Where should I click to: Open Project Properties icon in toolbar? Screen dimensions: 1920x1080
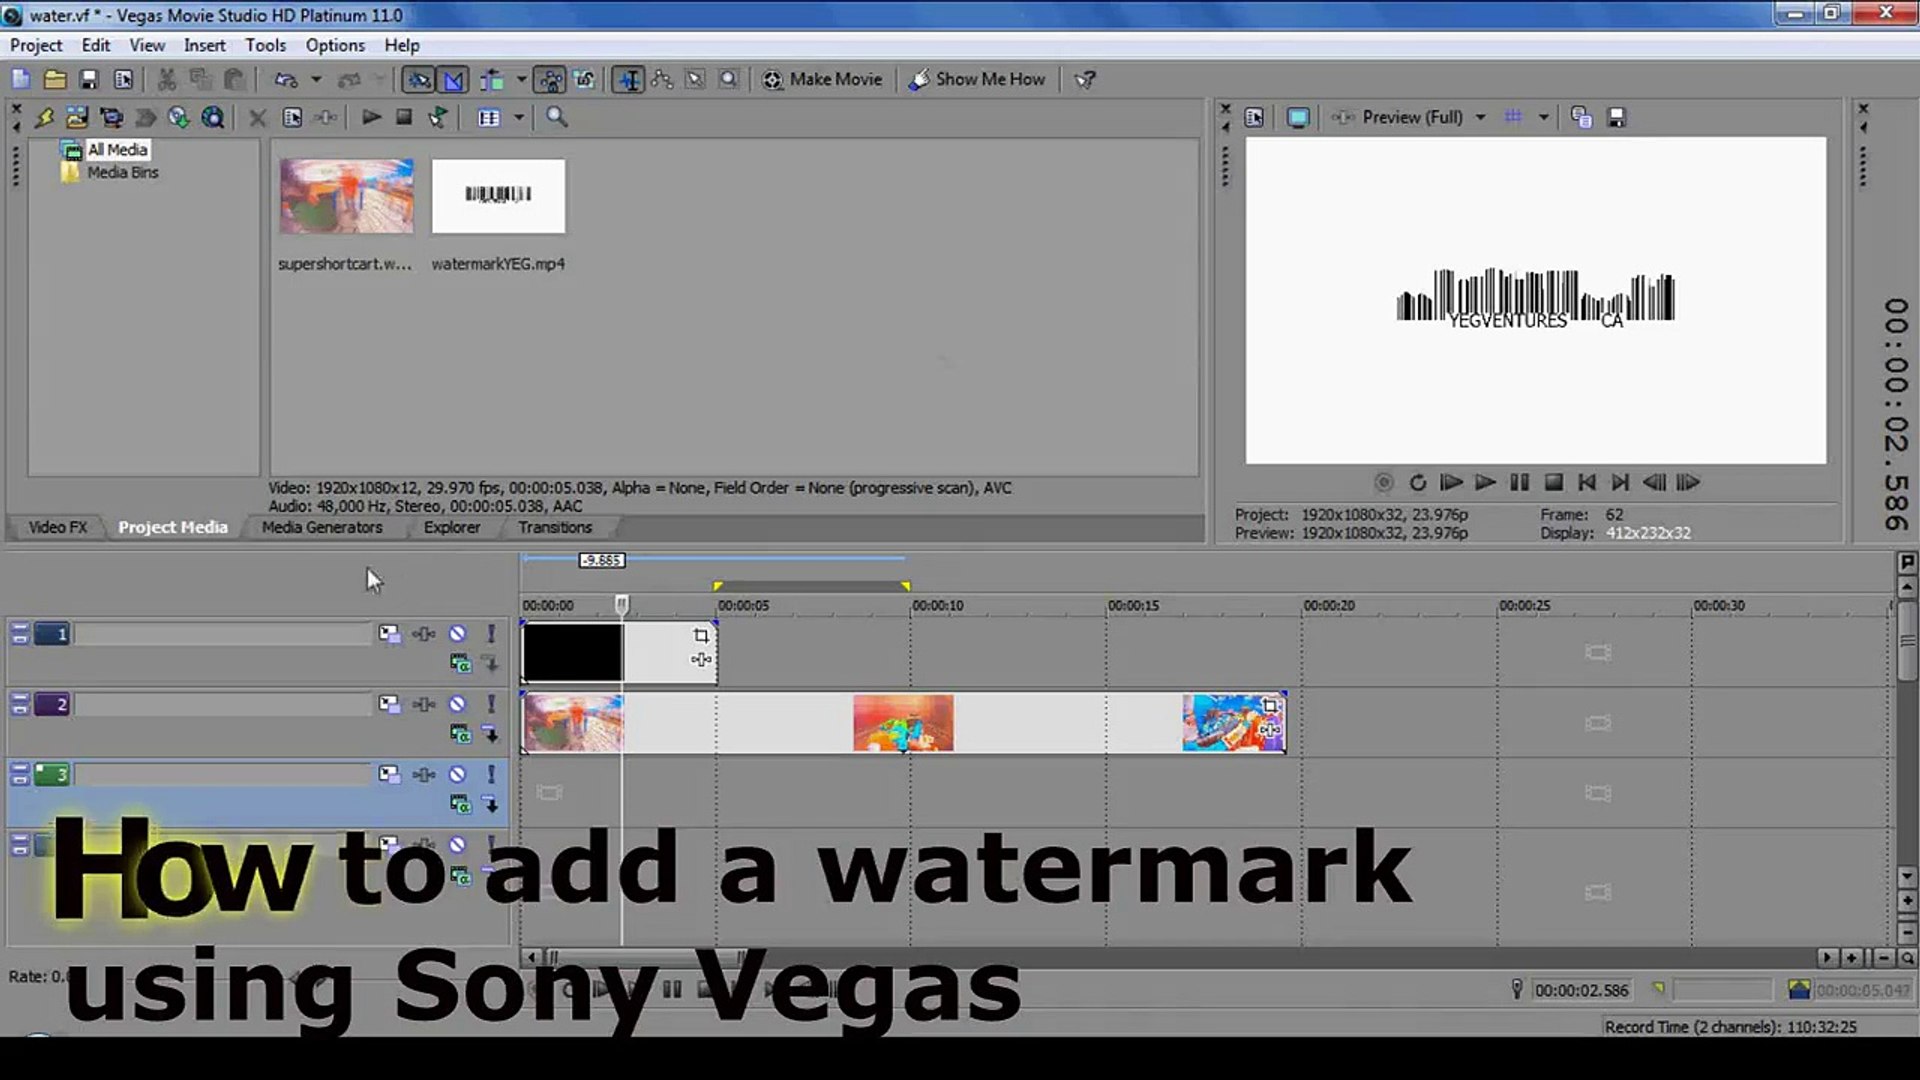(x=123, y=79)
